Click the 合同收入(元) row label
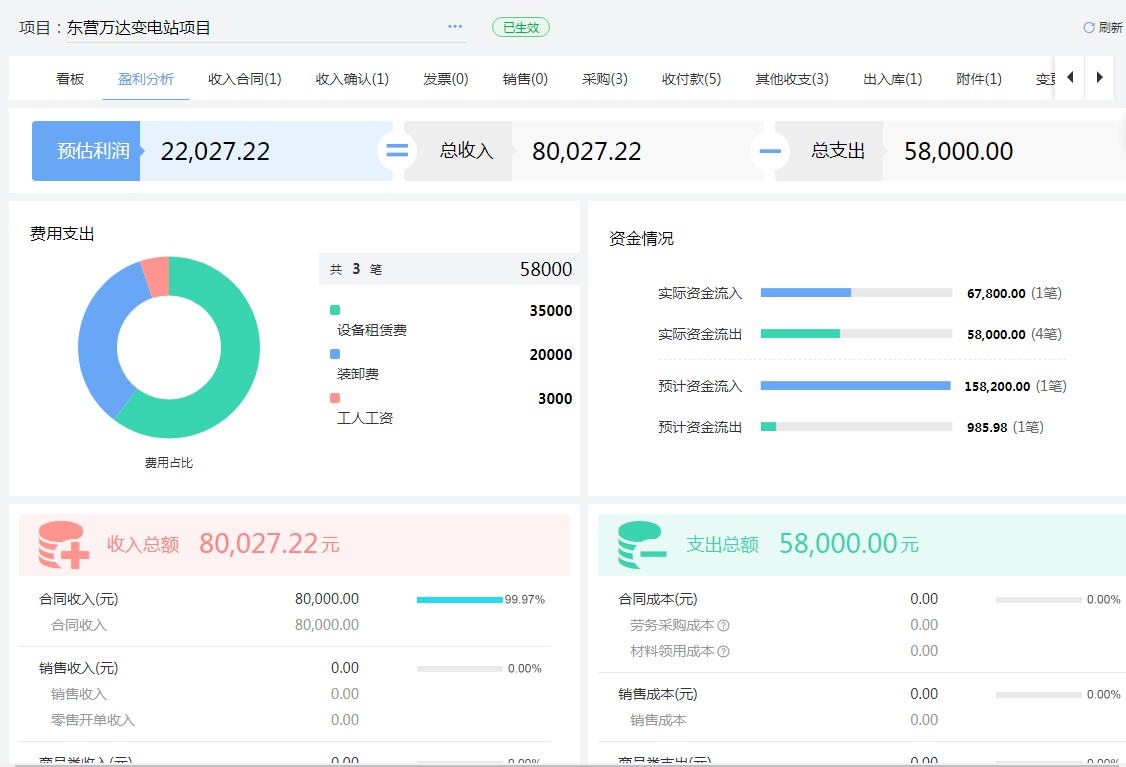The width and height of the screenshot is (1126, 767). pos(78,600)
